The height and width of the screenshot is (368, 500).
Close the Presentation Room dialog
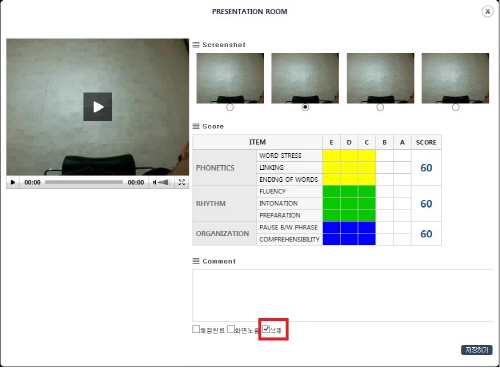click(x=487, y=12)
